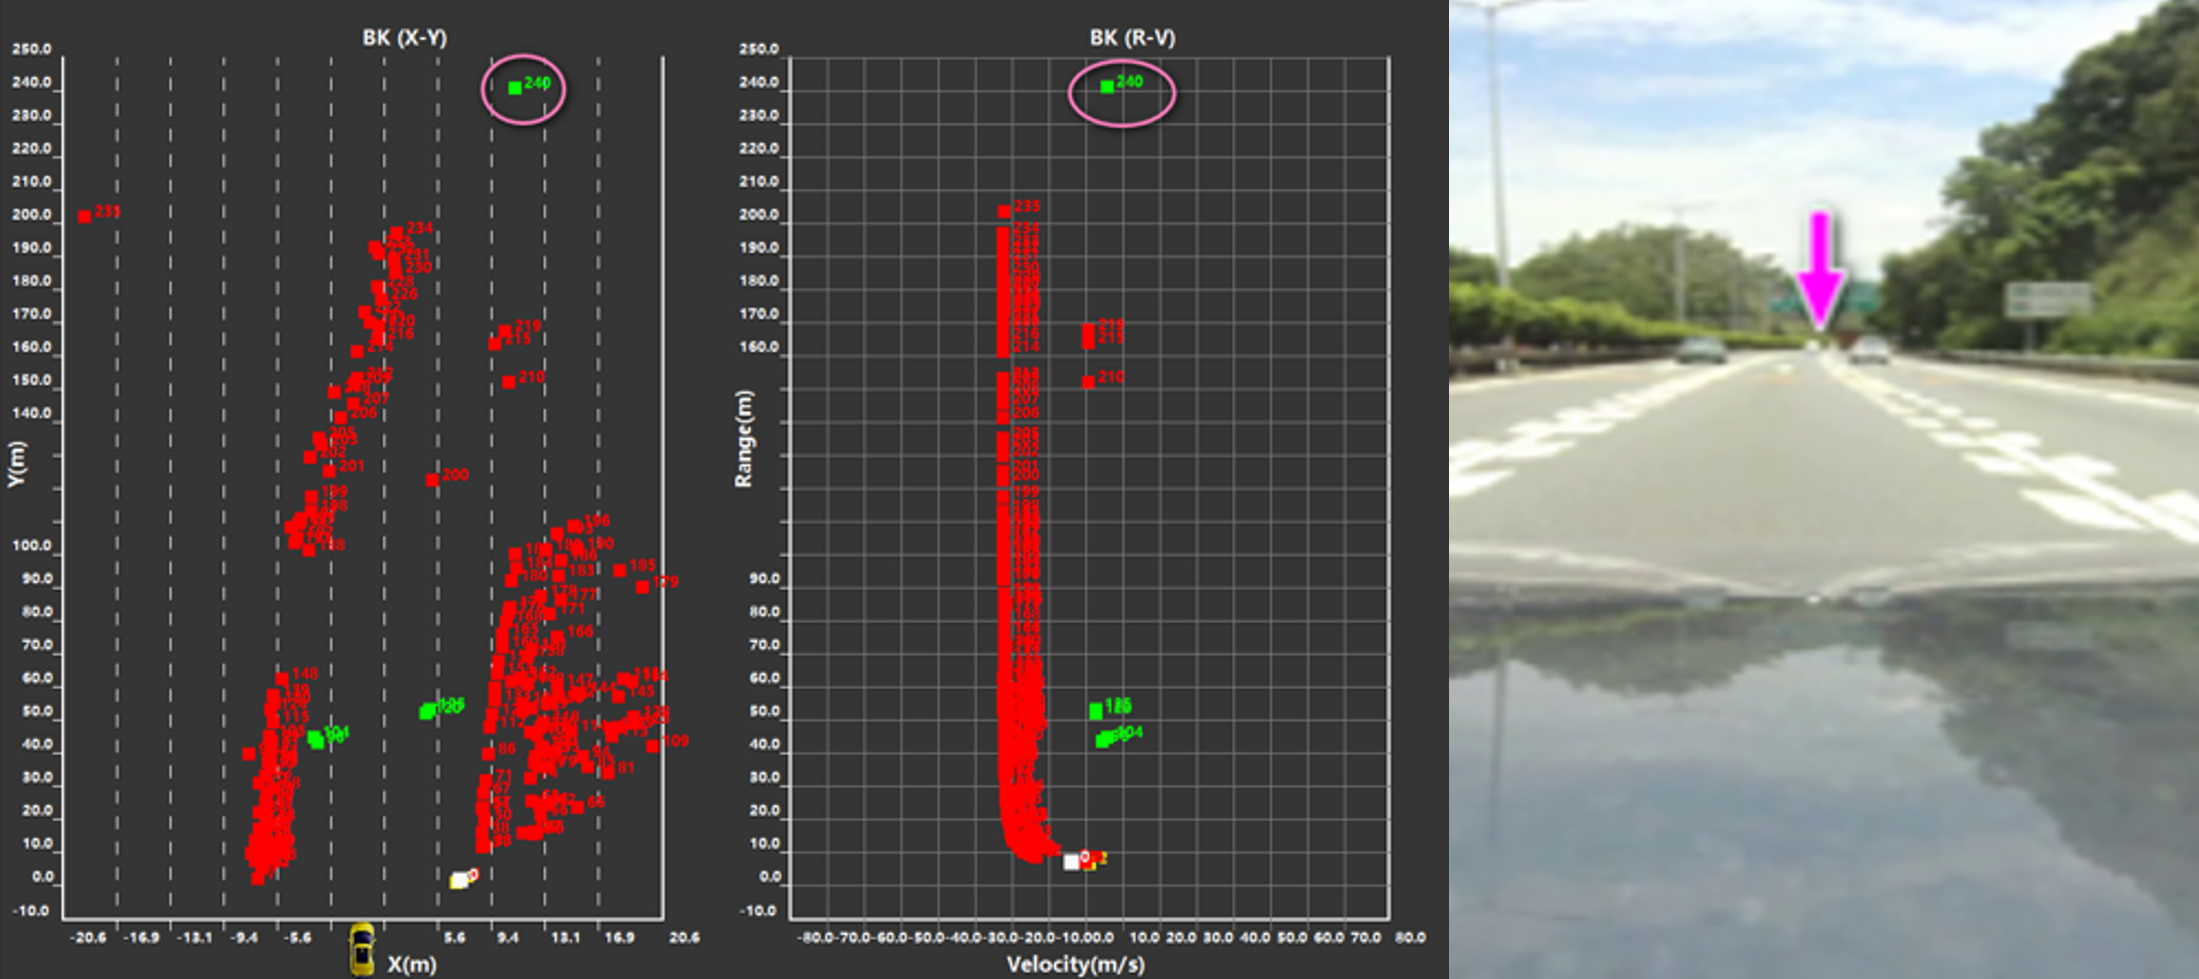Click red point 235 atop R-V column

(x=1004, y=211)
